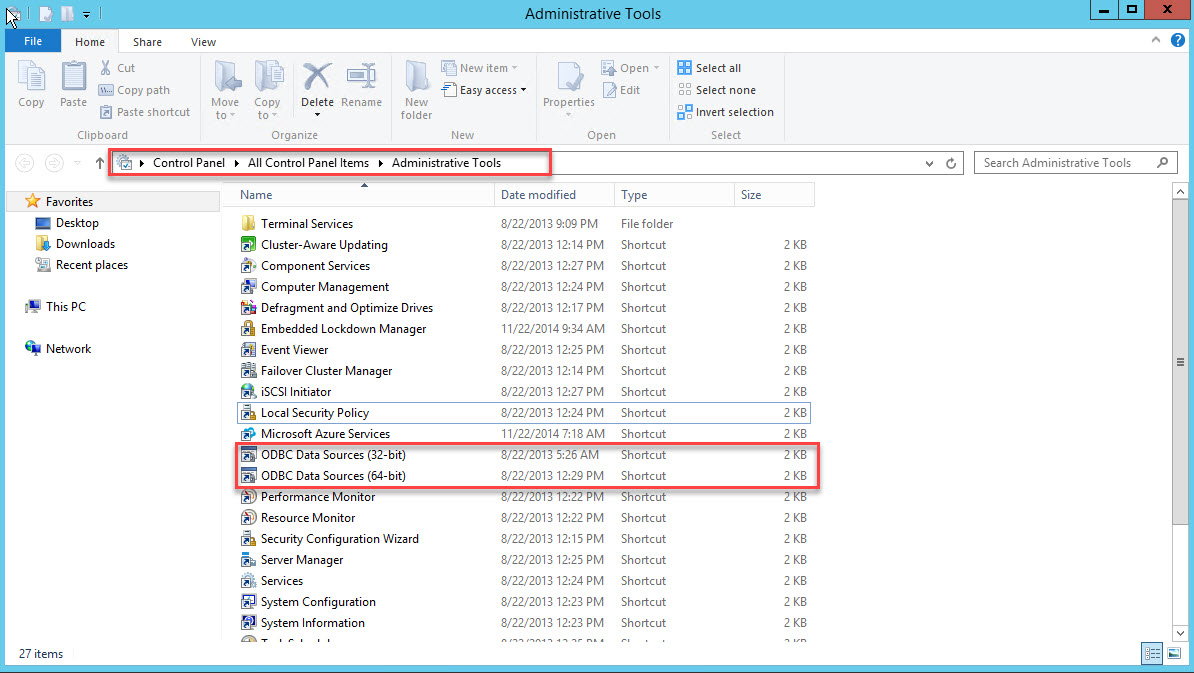
Task: Click Administrative Tools breadcrumb segment
Action: coord(446,163)
